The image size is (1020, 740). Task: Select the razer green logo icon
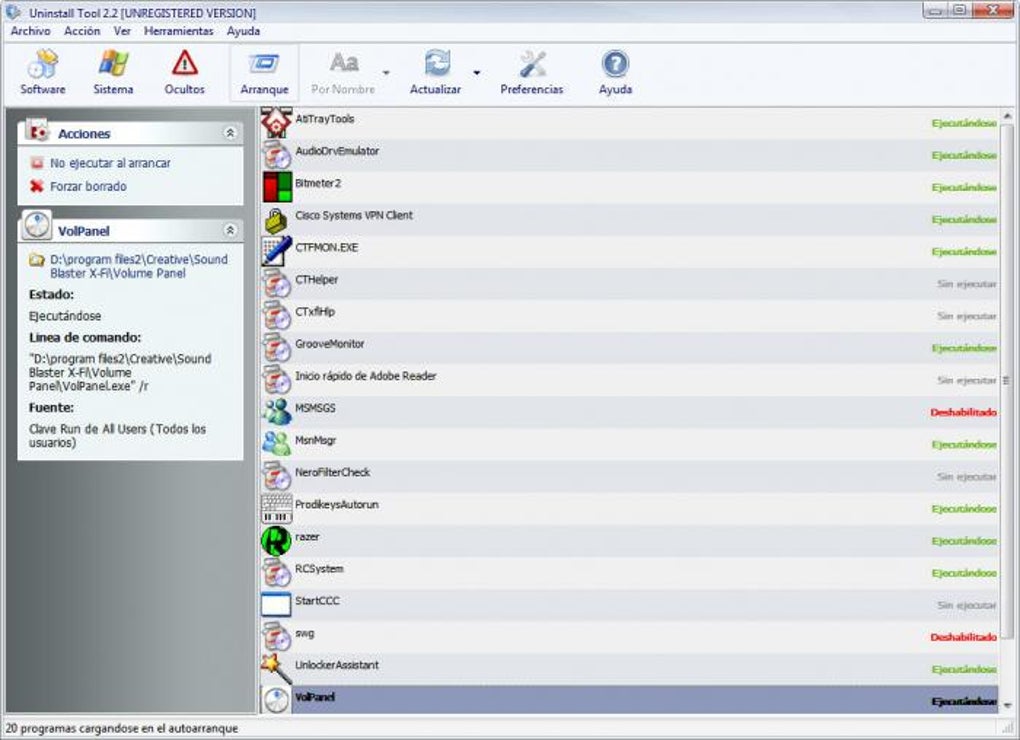point(276,541)
